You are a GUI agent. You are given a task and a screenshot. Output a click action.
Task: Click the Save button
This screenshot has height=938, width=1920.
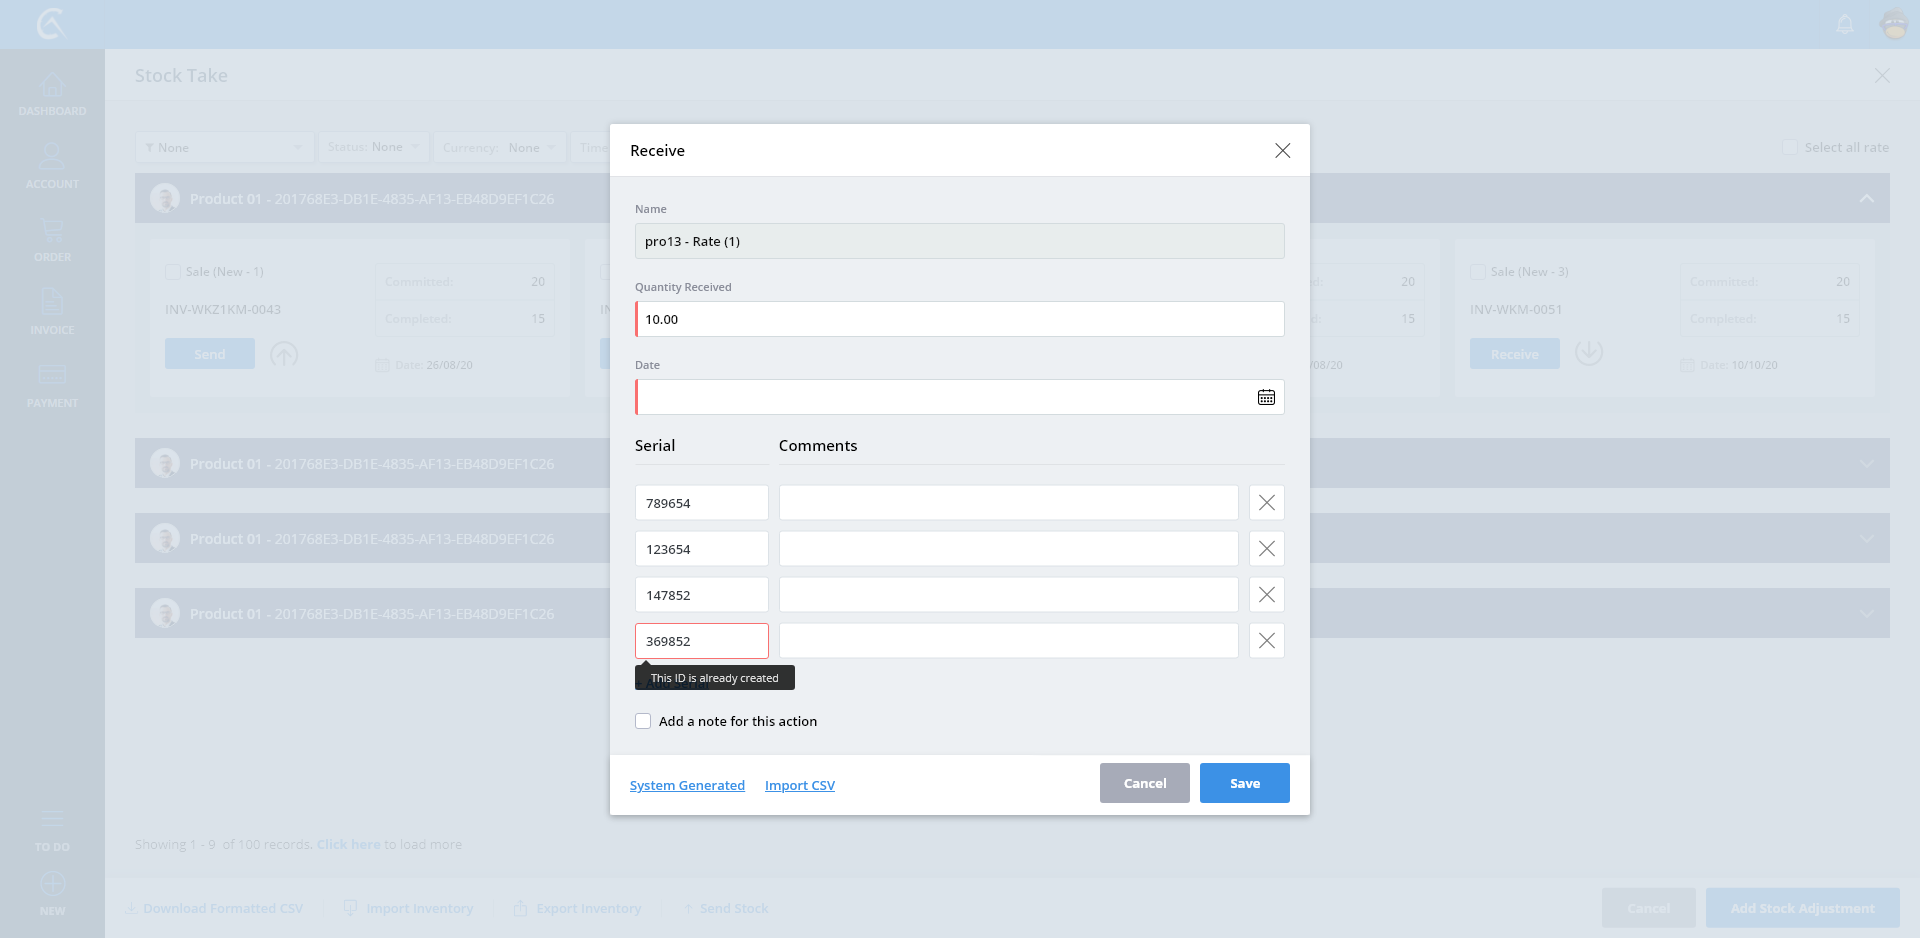point(1244,783)
